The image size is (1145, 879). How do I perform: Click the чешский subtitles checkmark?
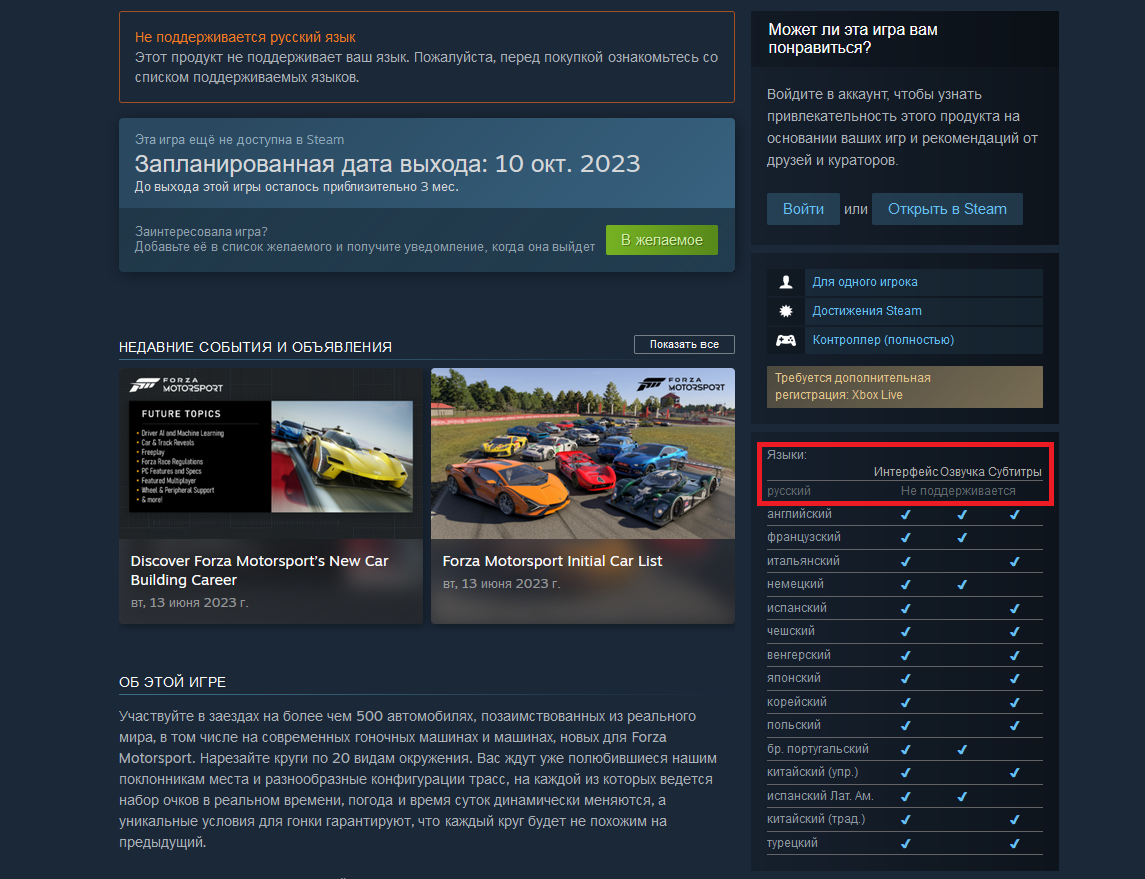(1014, 632)
